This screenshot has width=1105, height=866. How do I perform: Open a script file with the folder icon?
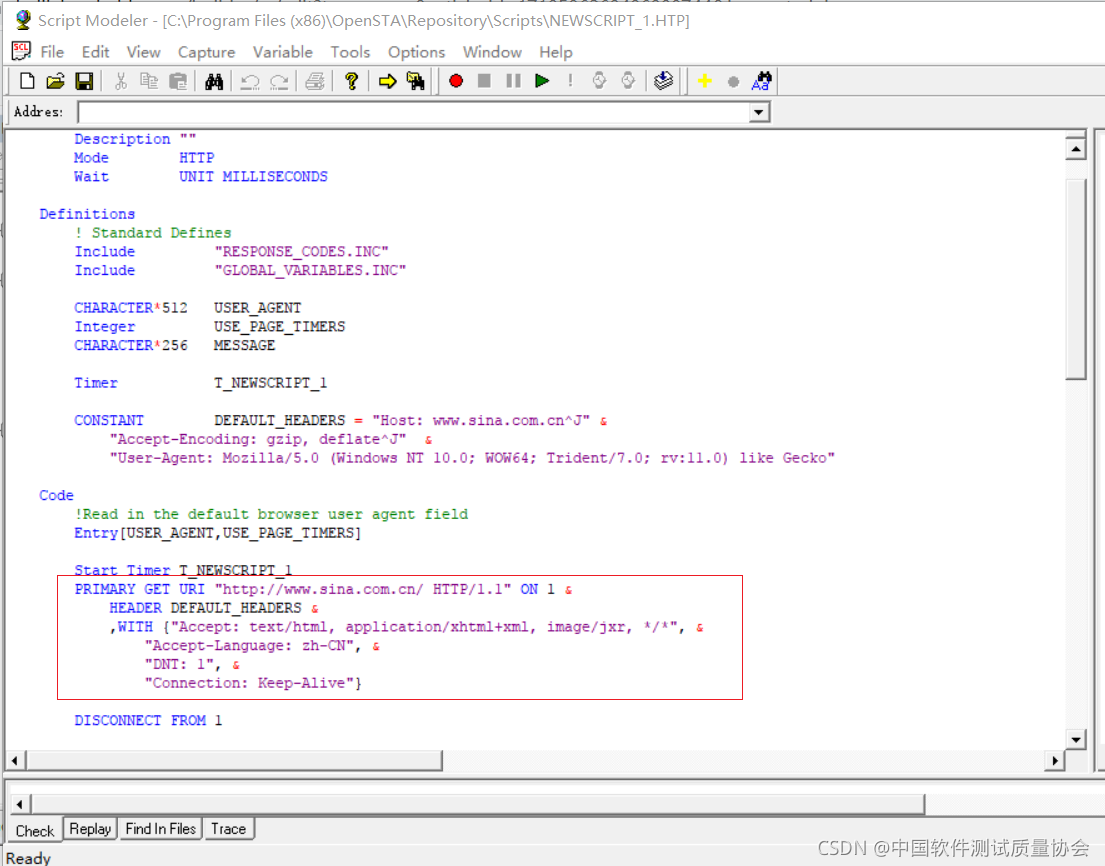56,81
